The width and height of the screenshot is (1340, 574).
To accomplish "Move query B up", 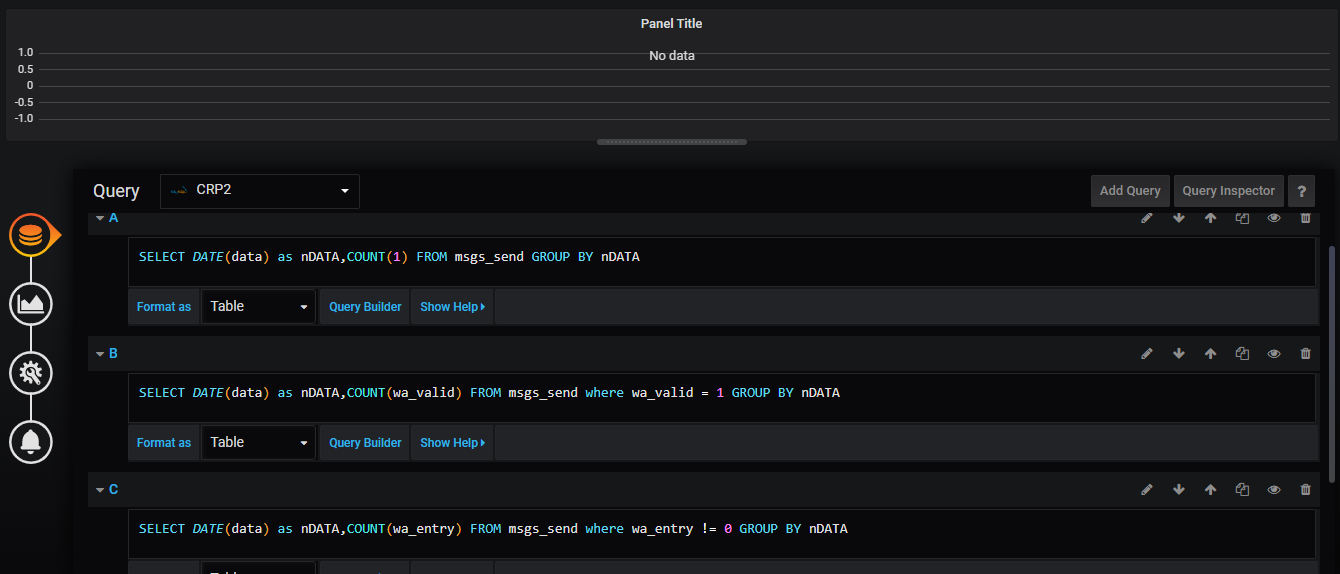I will coord(1210,353).
